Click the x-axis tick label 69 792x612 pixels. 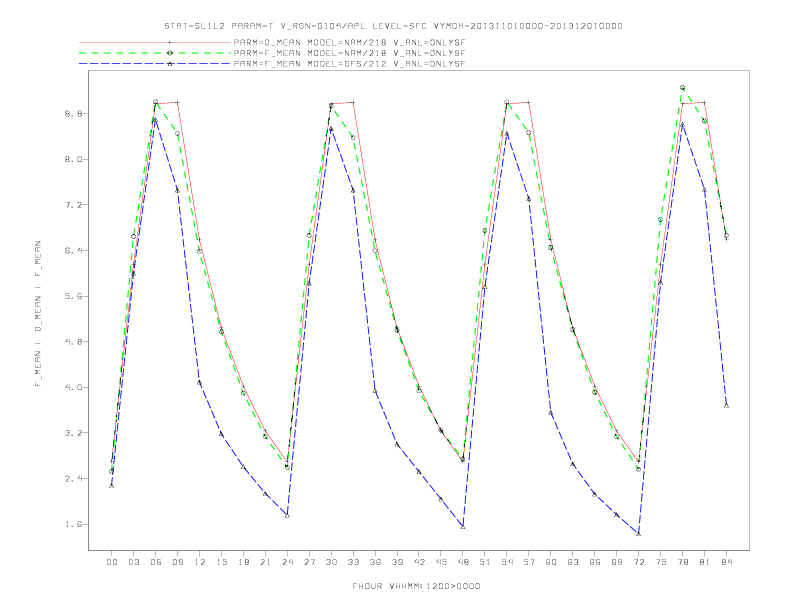pos(617,562)
